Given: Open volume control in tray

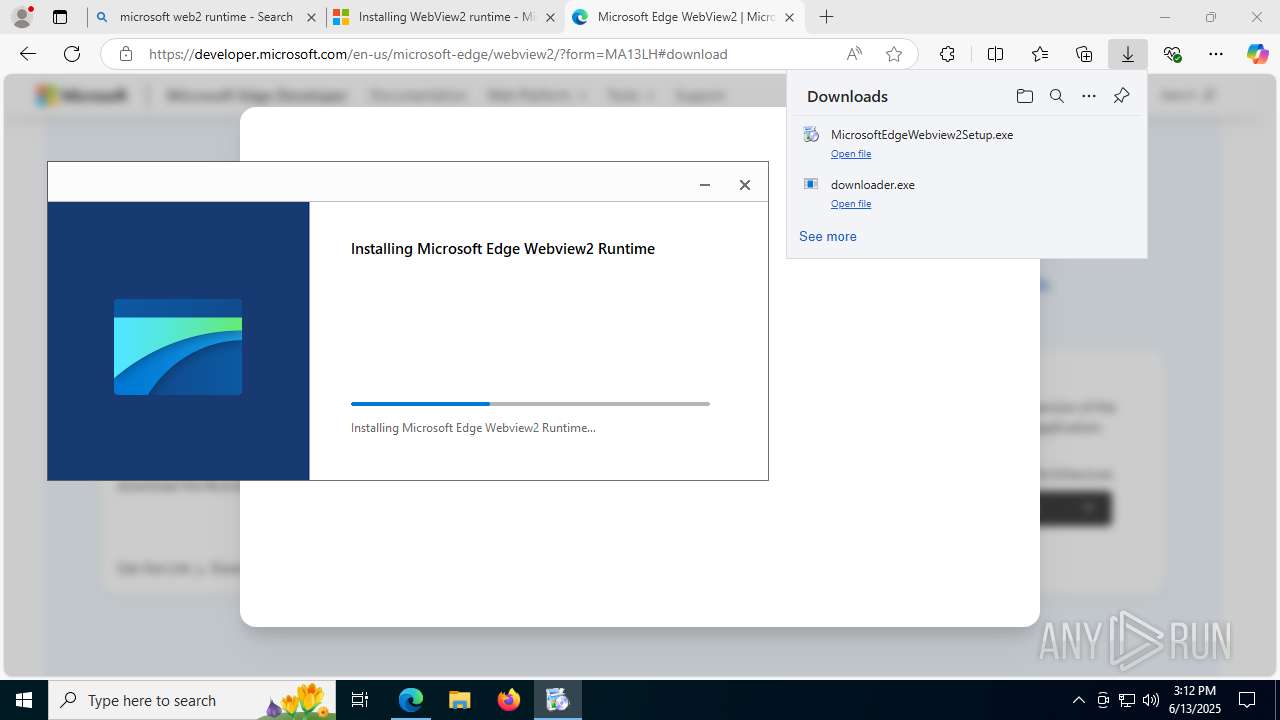Looking at the screenshot, I should pos(1150,700).
